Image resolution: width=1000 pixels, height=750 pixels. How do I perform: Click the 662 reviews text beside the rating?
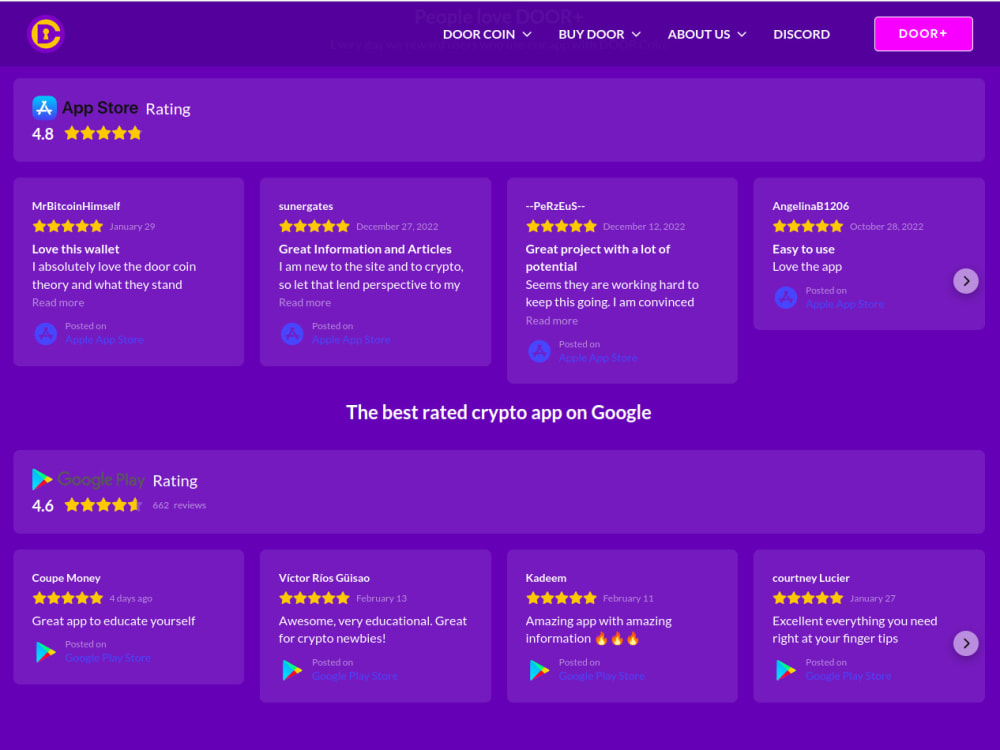coord(180,505)
